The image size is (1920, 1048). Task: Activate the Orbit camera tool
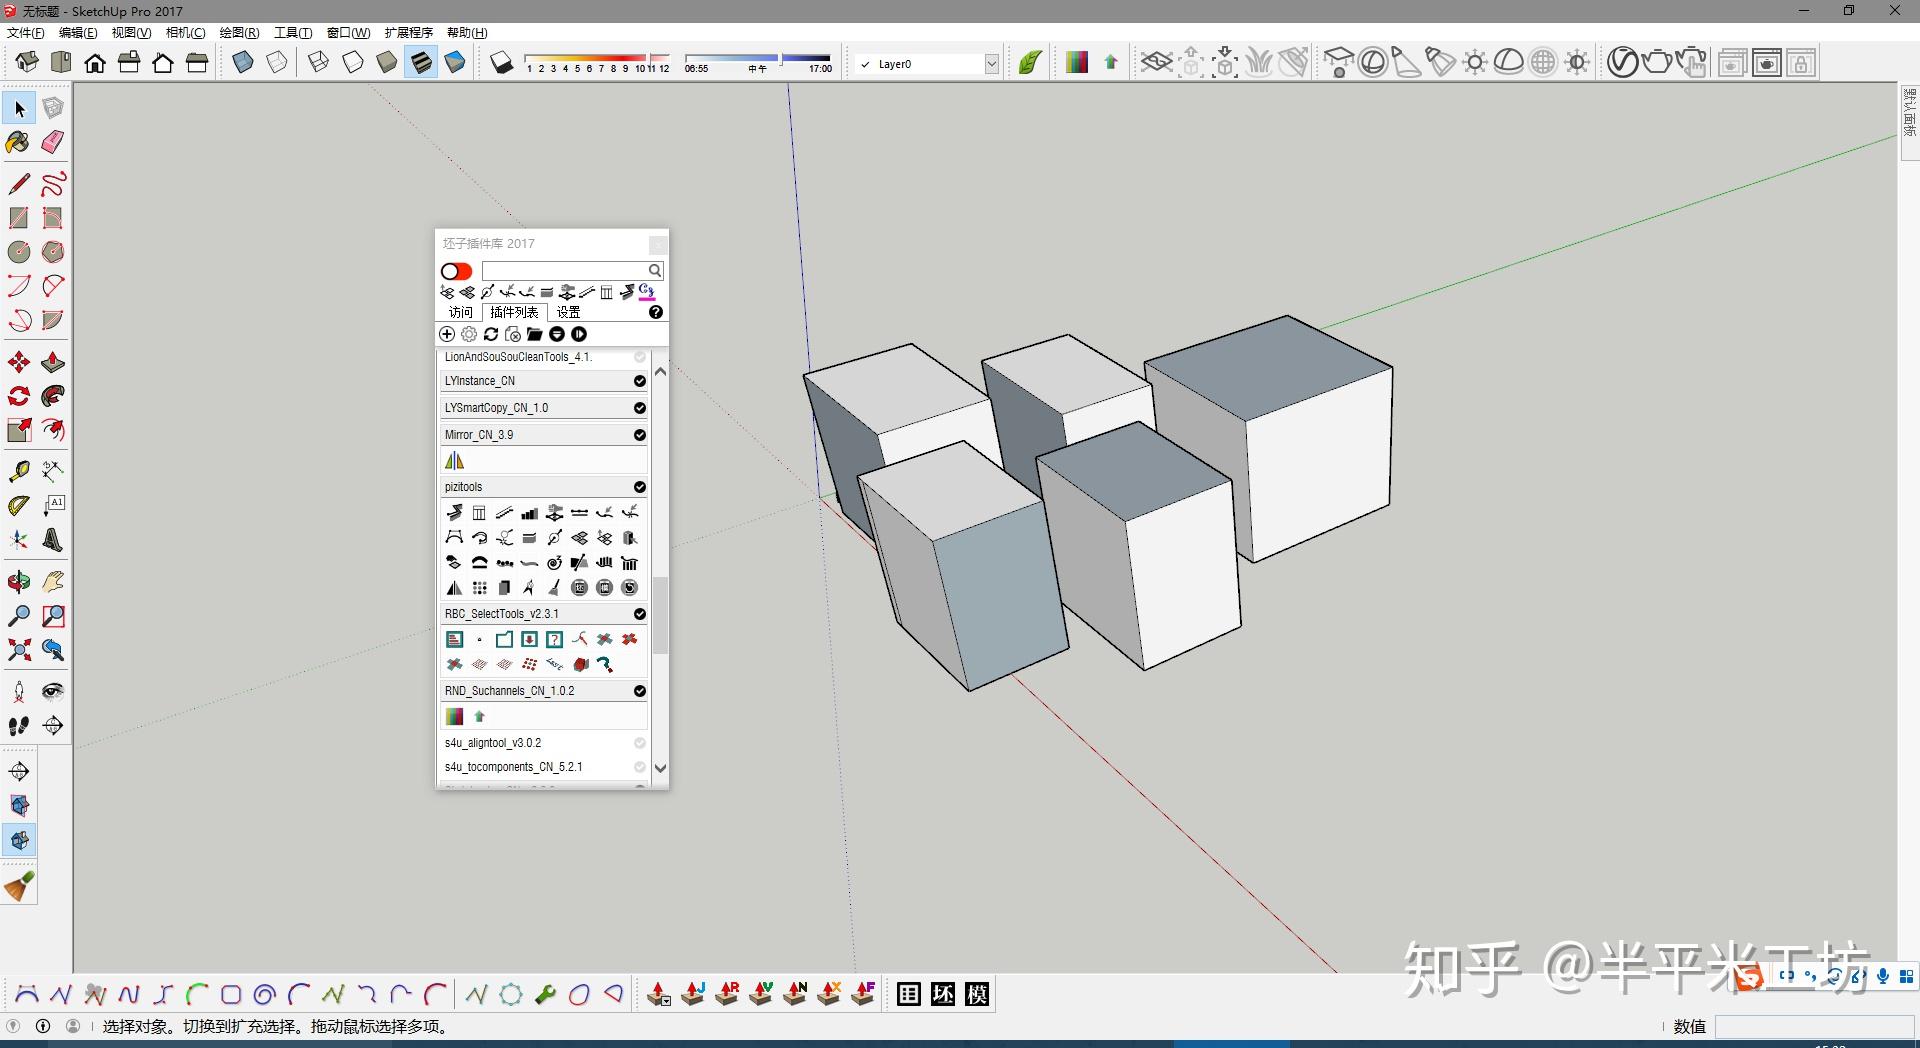[x=18, y=582]
